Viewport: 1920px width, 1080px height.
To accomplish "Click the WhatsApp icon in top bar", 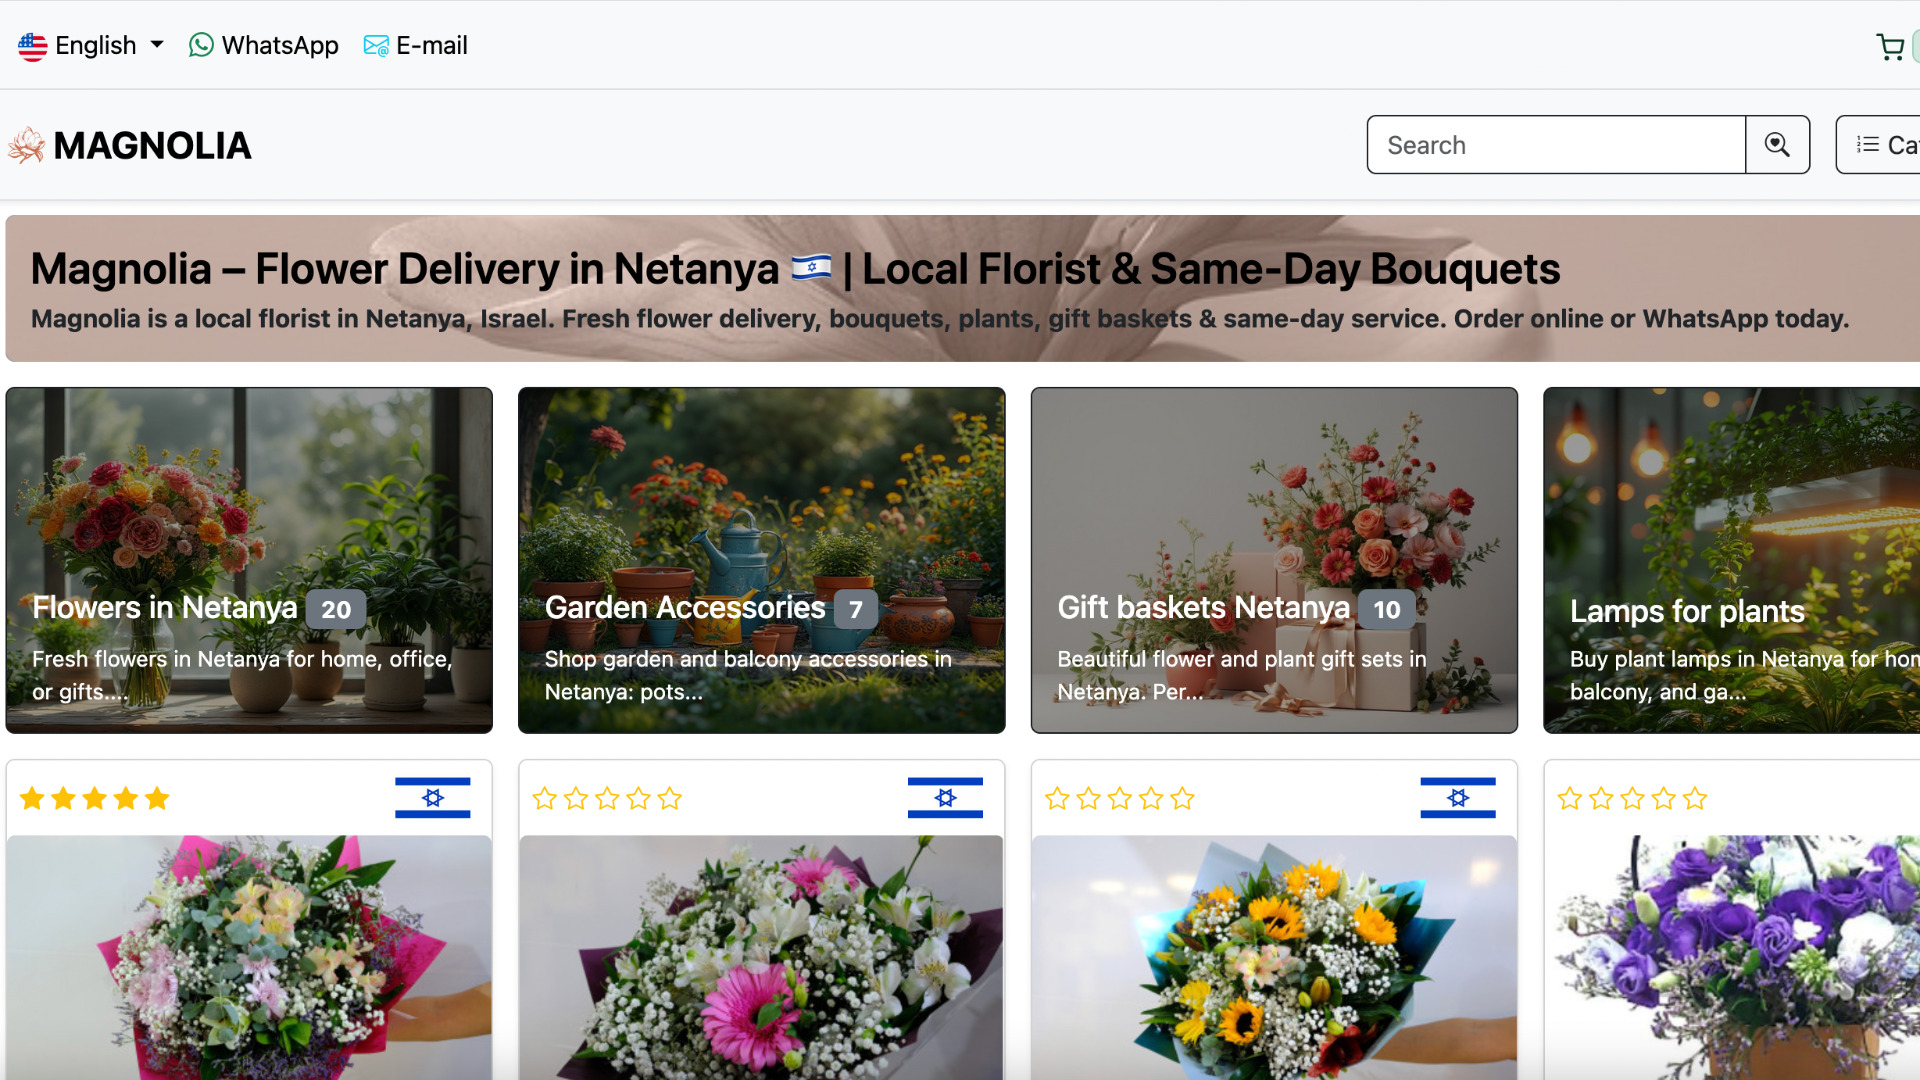I will click(201, 46).
